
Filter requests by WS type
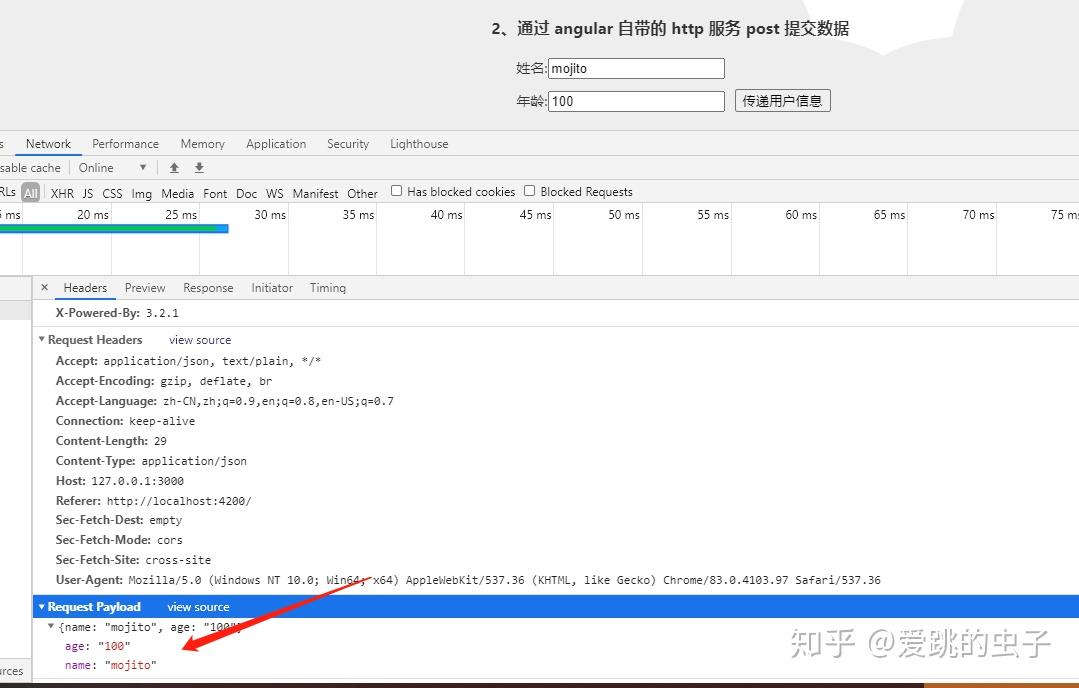click(274, 192)
